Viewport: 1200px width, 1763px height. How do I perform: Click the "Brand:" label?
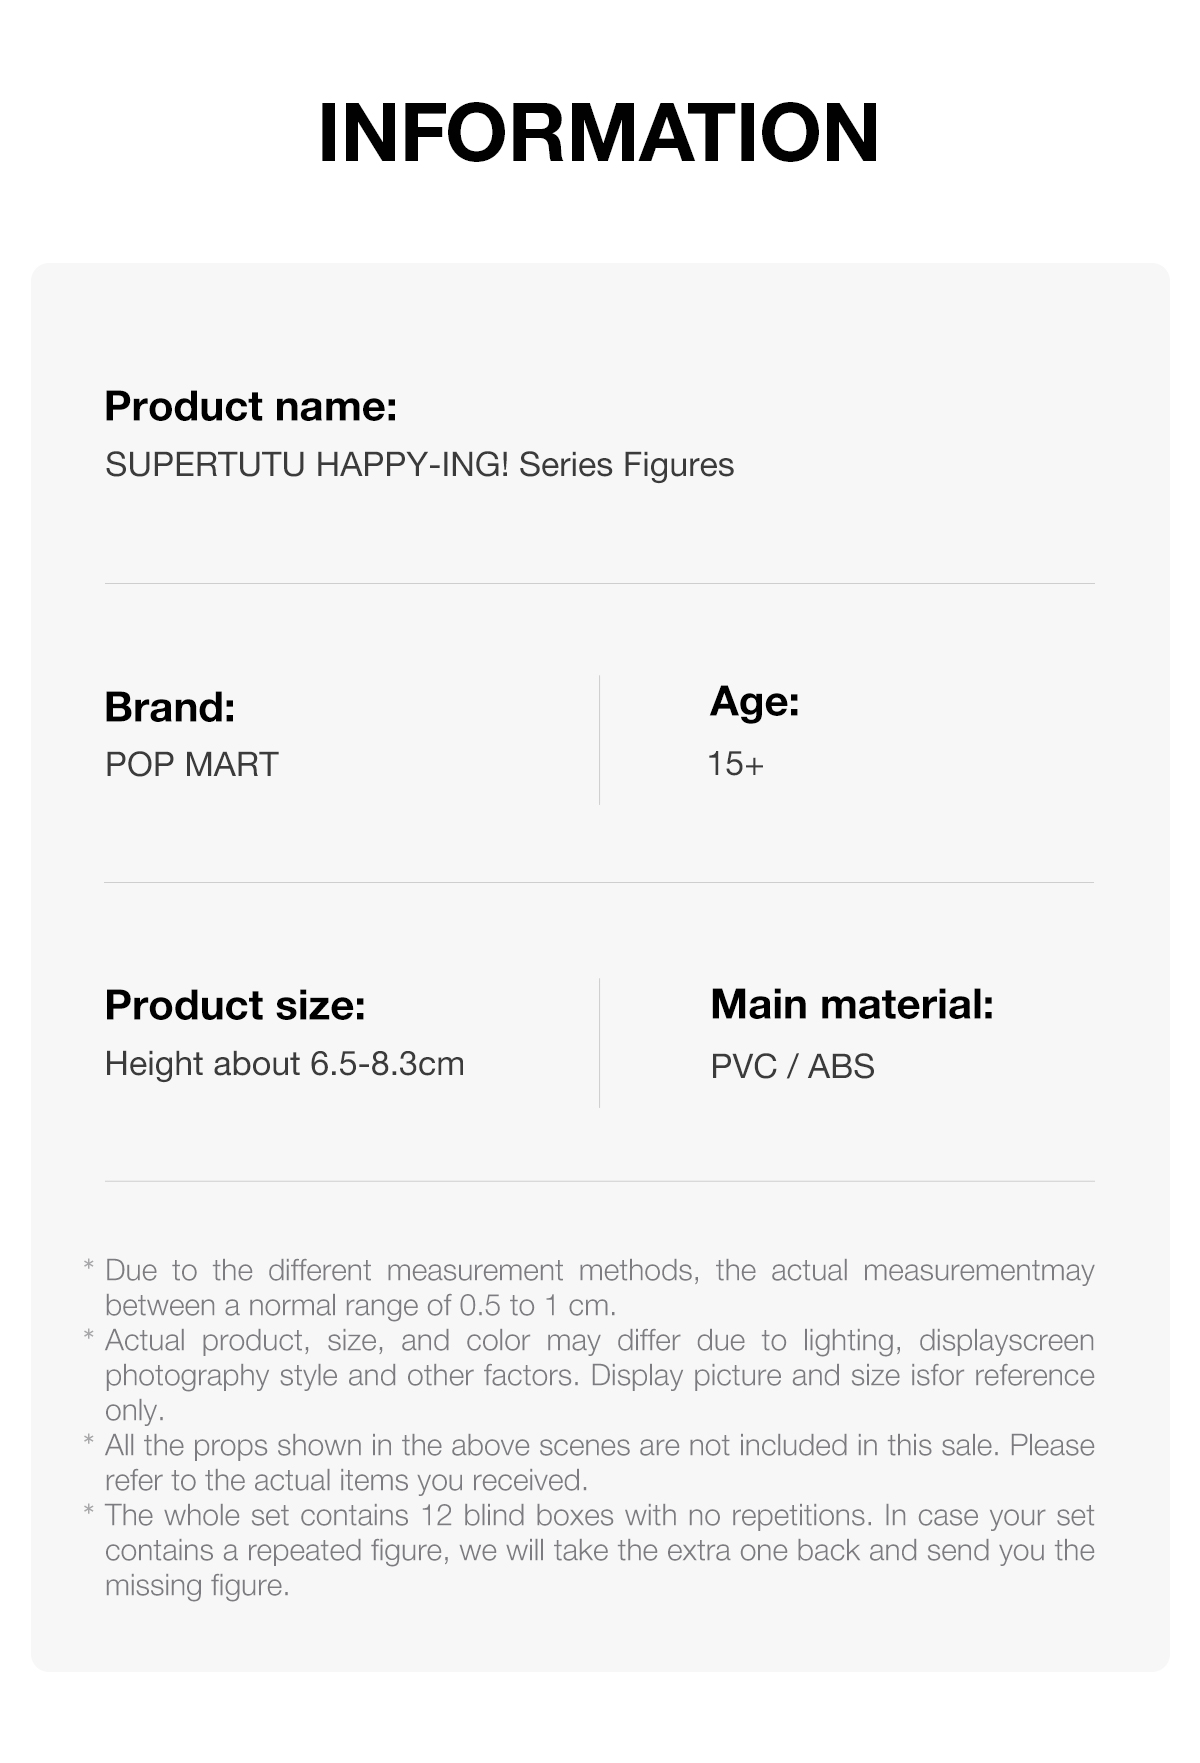coord(170,707)
